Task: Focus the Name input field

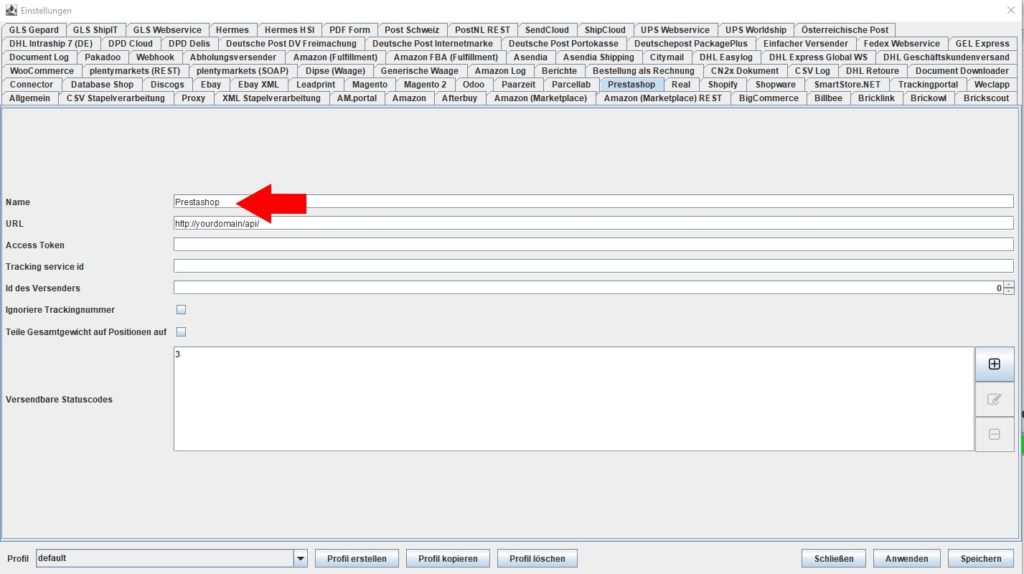Action: click(593, 202)
